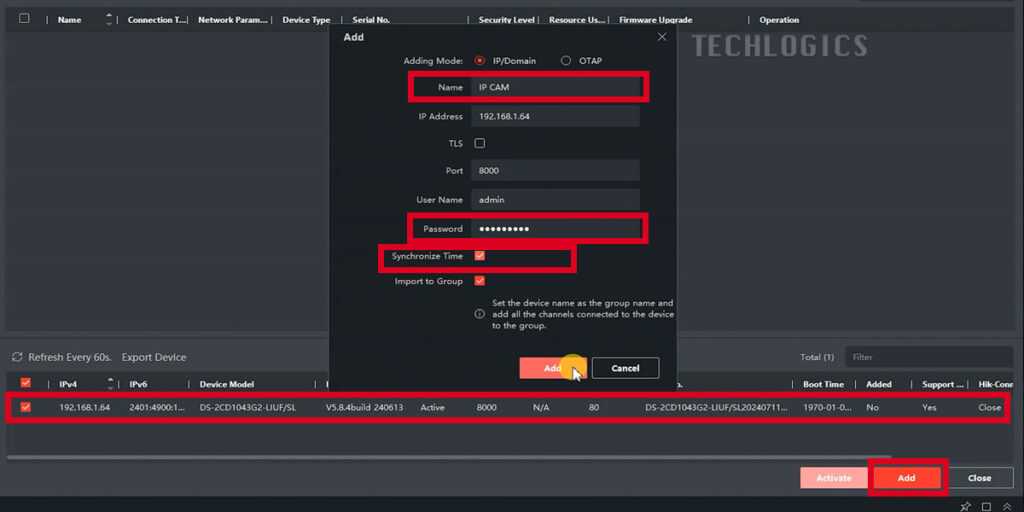Close the Add dialog with the X icon

[661, 37]
